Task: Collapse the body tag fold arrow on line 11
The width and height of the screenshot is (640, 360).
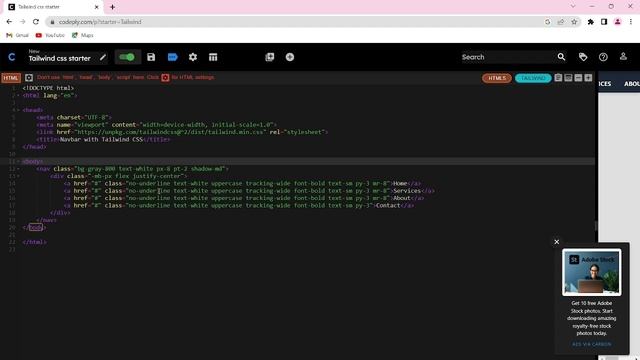Action: (18, 162)
